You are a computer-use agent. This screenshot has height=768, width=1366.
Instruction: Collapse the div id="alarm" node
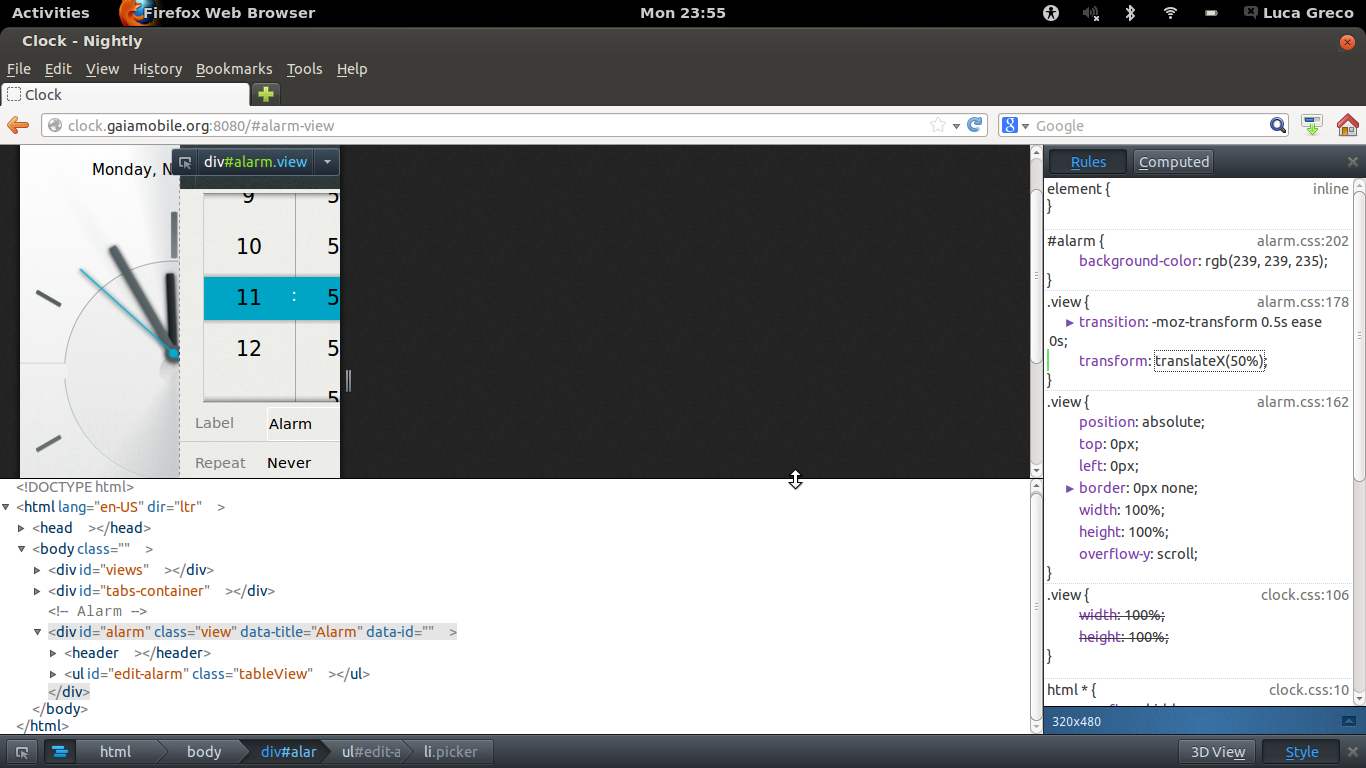pyautogui.click(x=37, y=632)
